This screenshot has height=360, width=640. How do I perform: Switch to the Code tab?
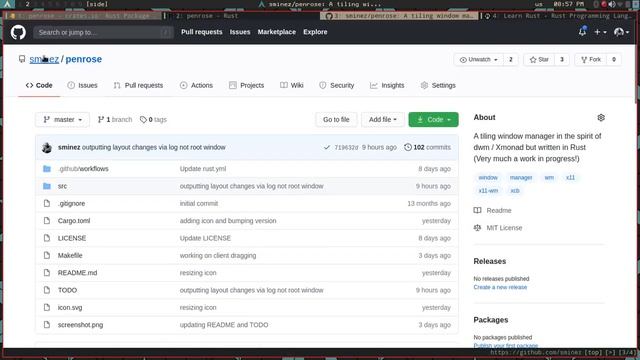click(39, 85)
